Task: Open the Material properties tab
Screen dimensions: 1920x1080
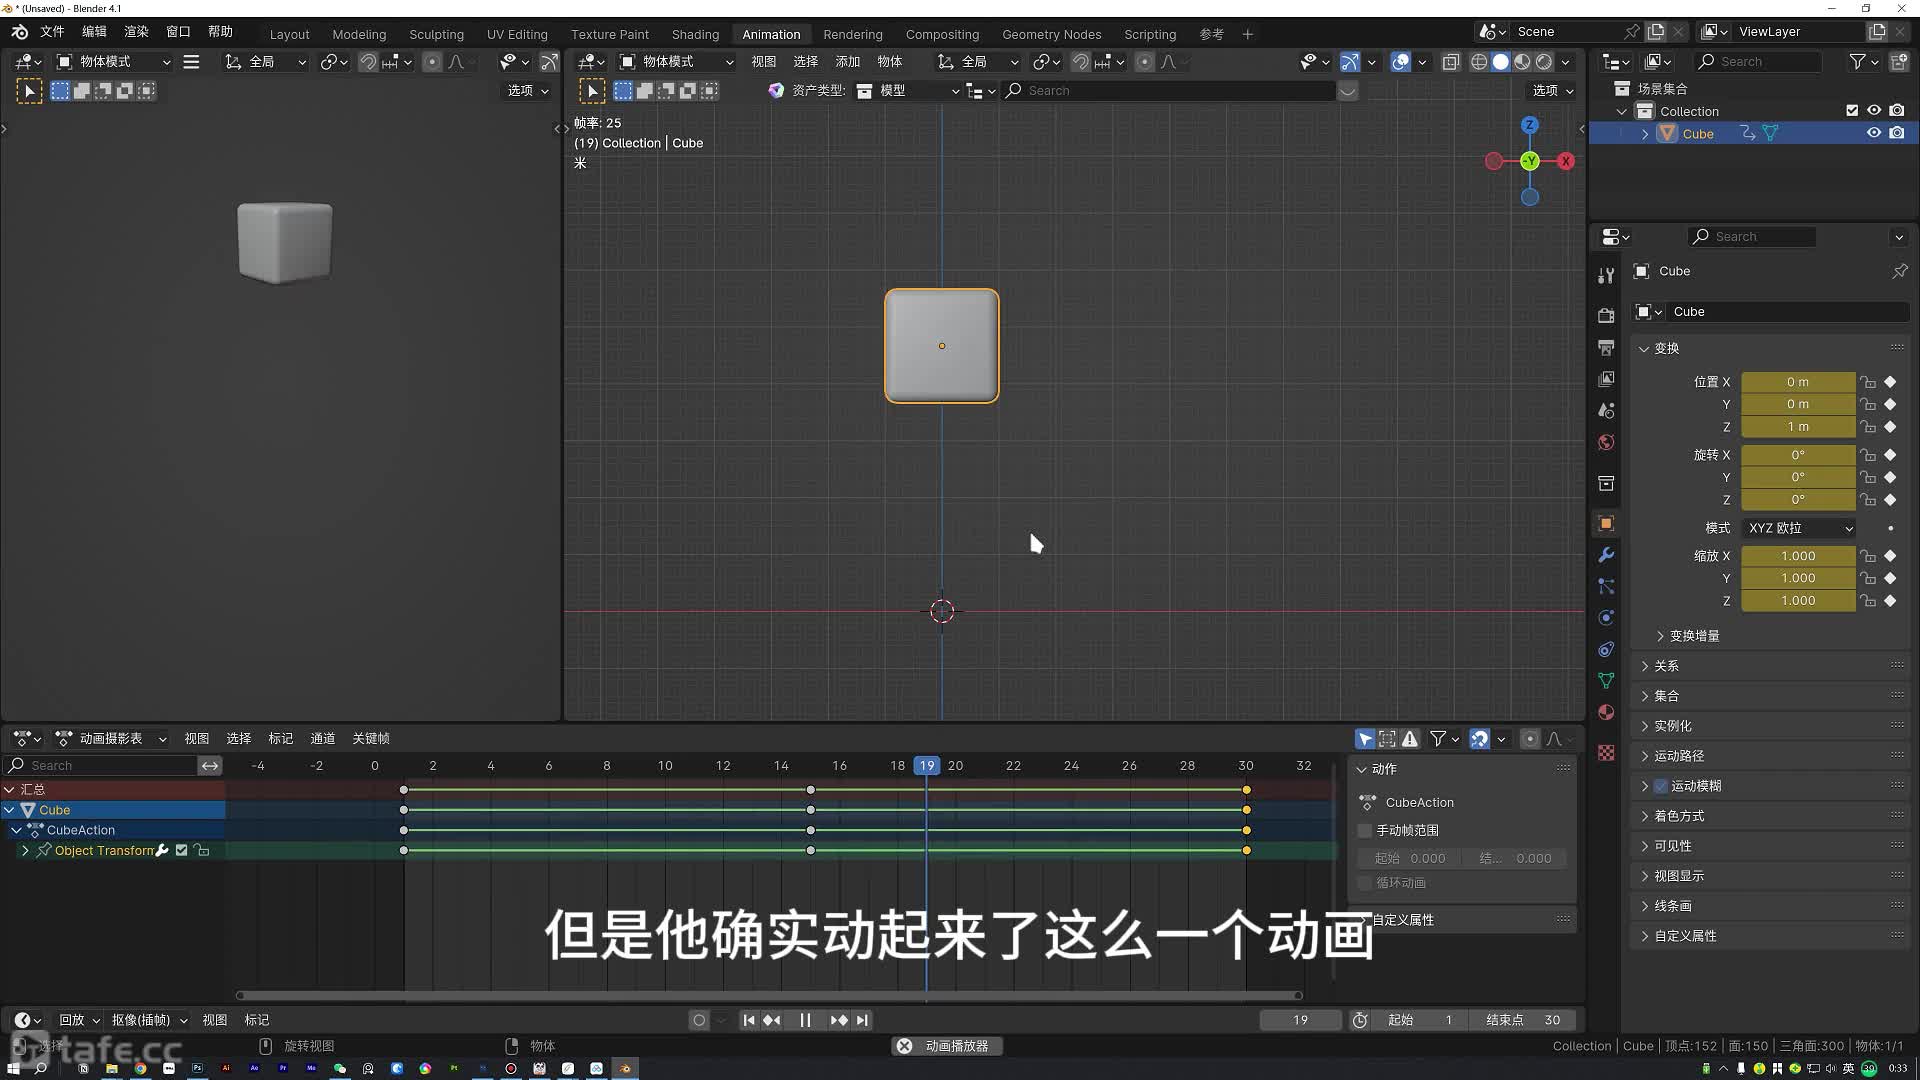Action: point(1606,712)
